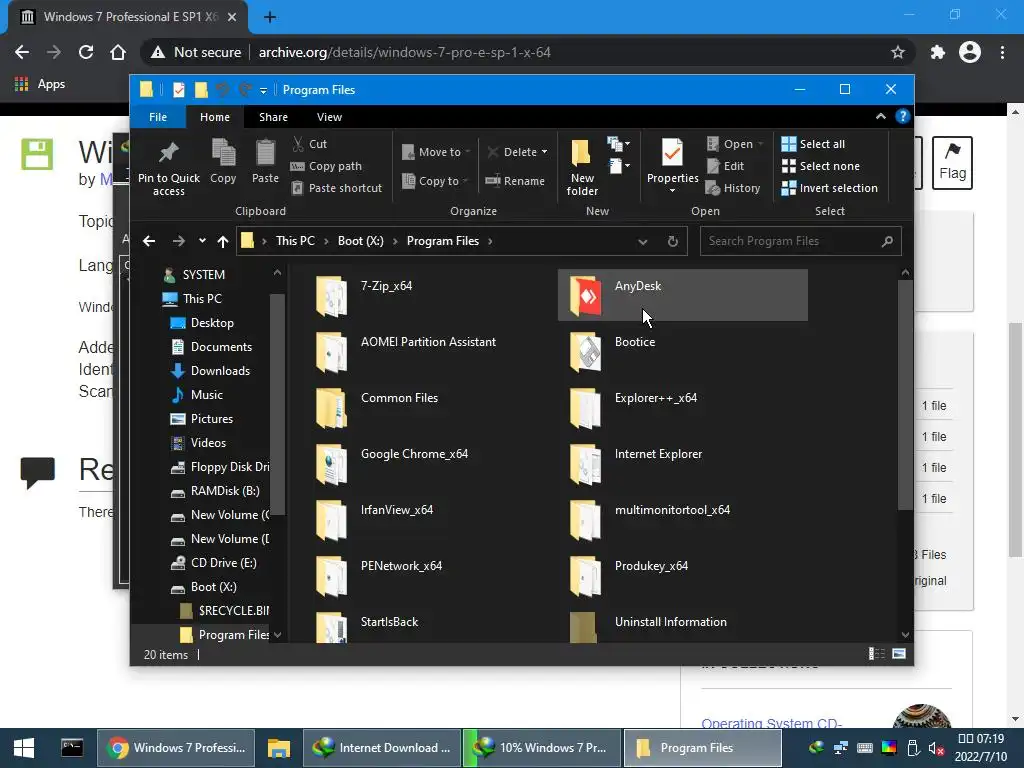Click the Paste ribbon icon
Screen dimensions: 1024x768
[265, 161]
